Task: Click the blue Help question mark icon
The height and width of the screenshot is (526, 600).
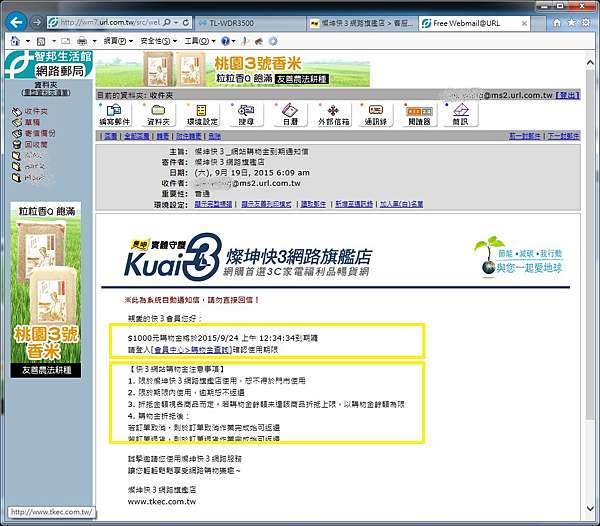Action: [225, 41]
